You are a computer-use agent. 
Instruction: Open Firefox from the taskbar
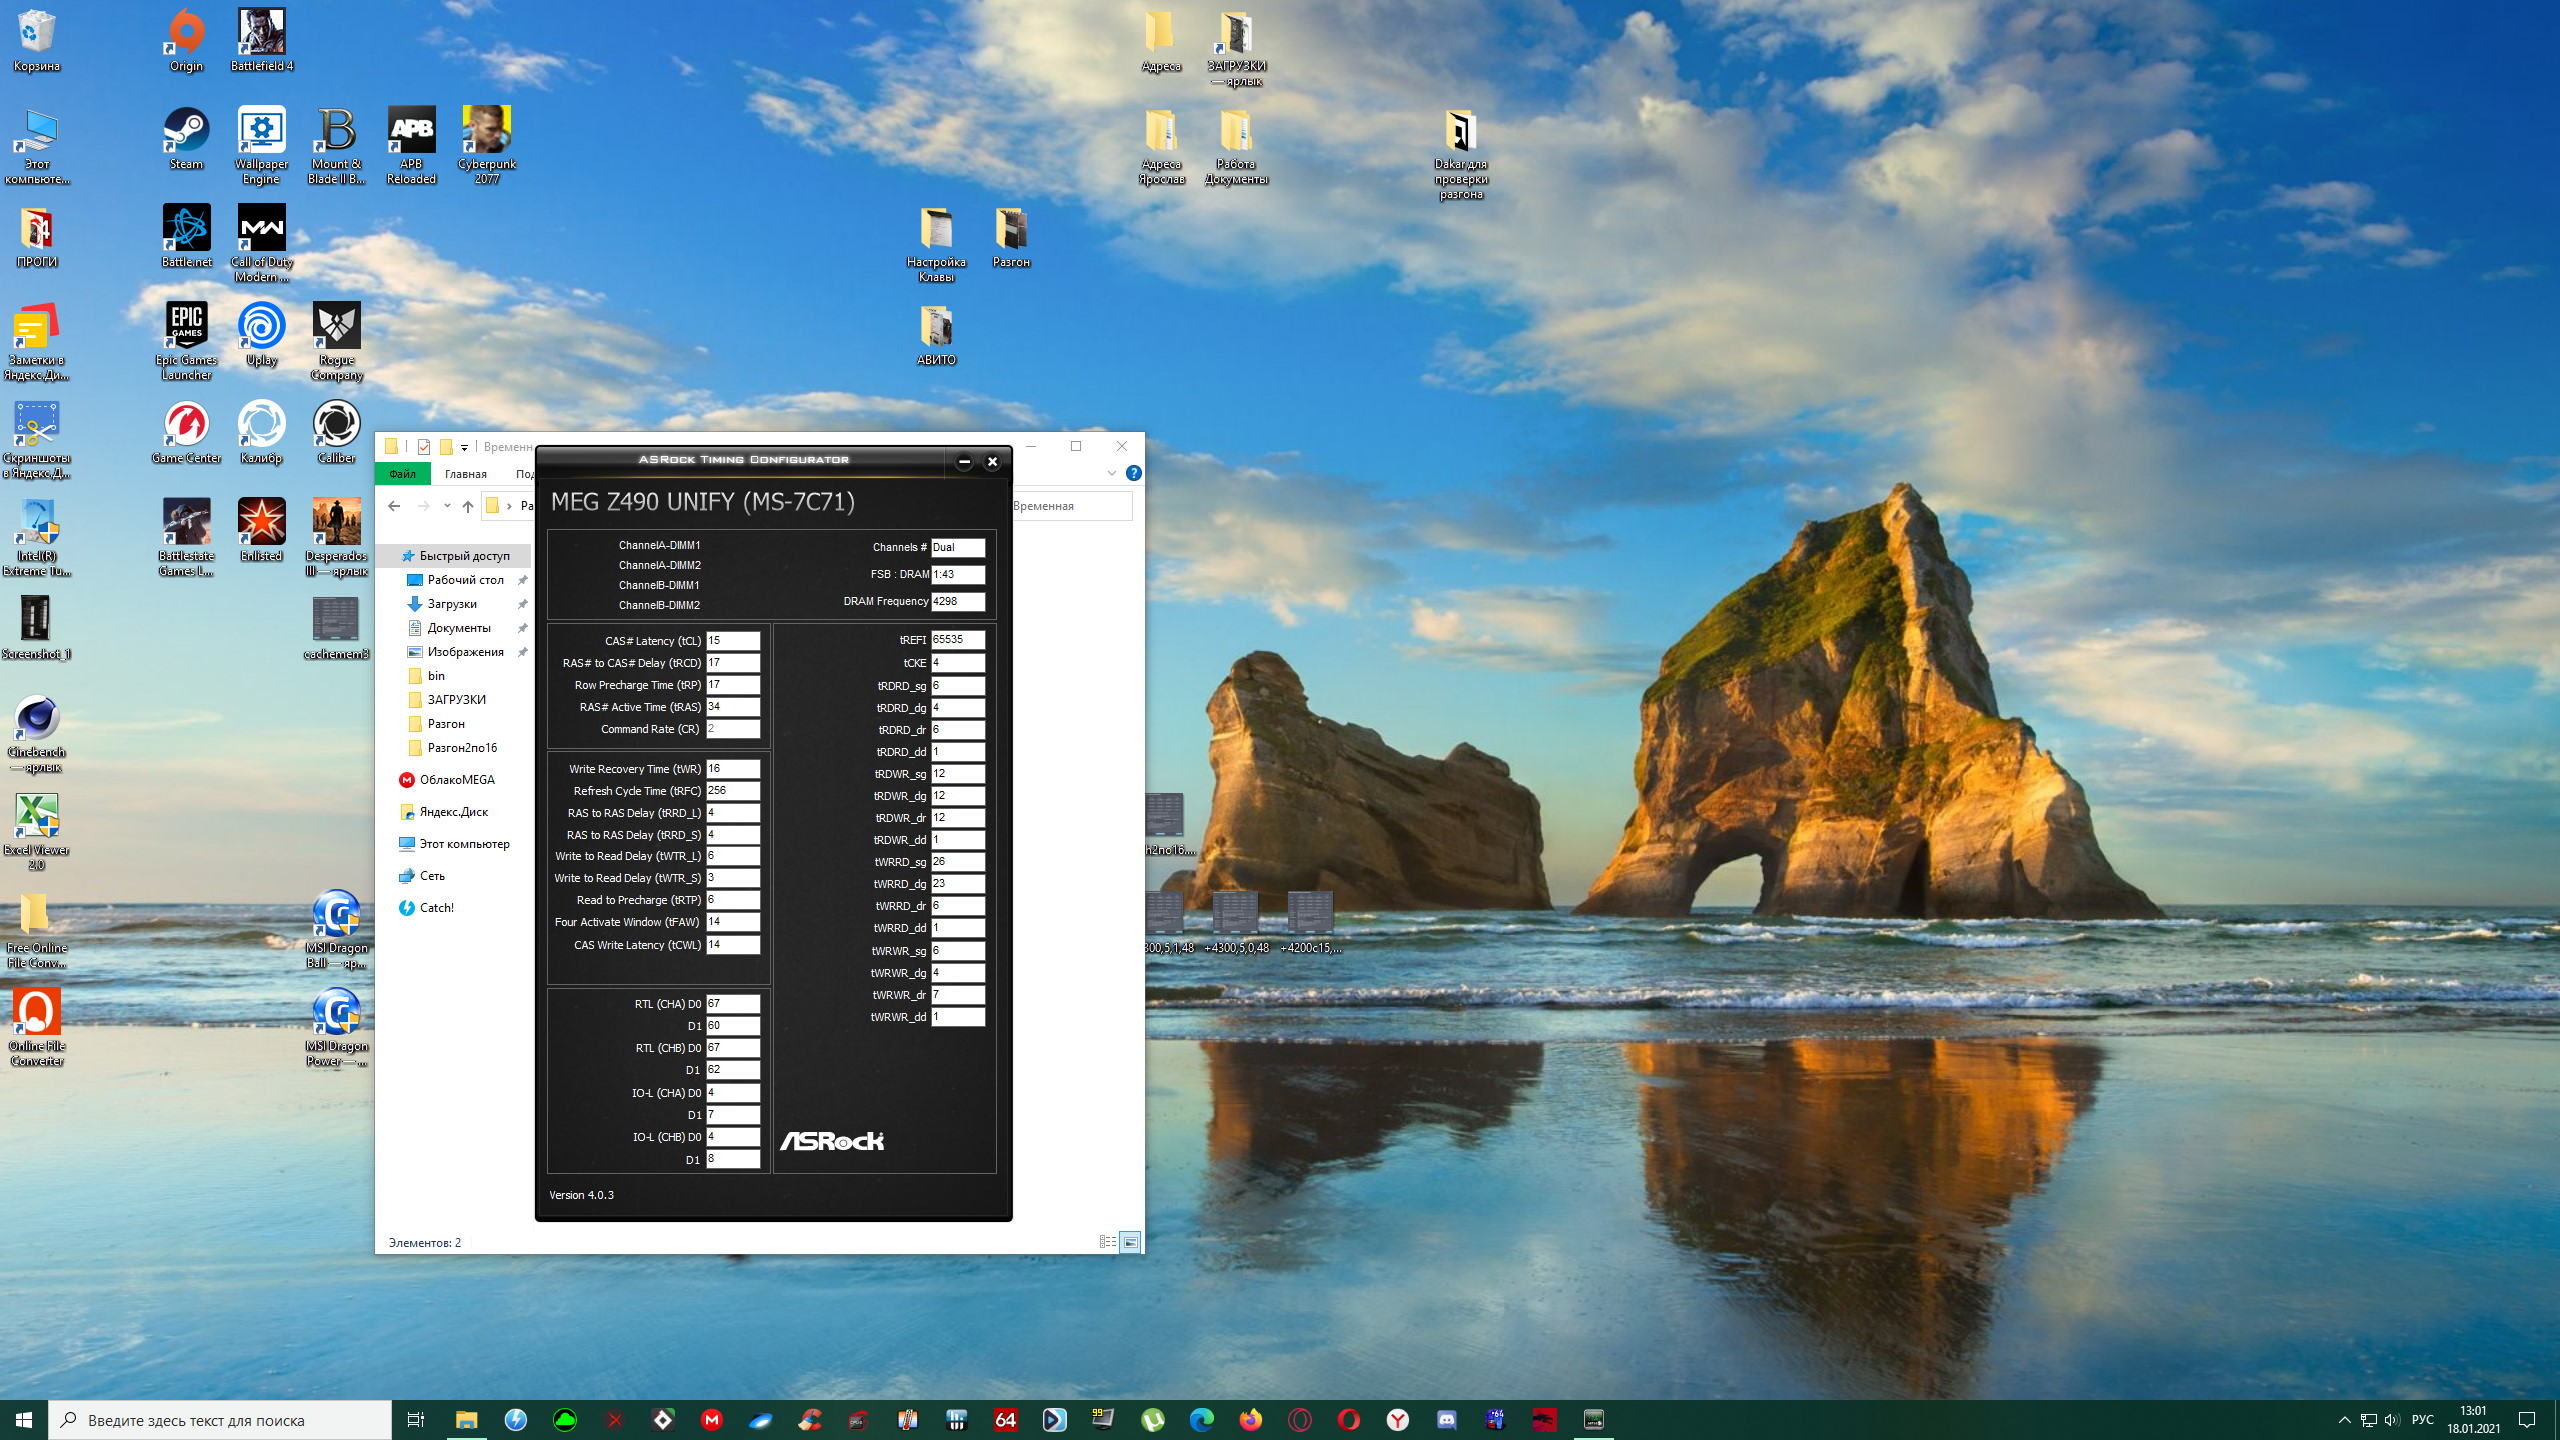[1250, 1420]
